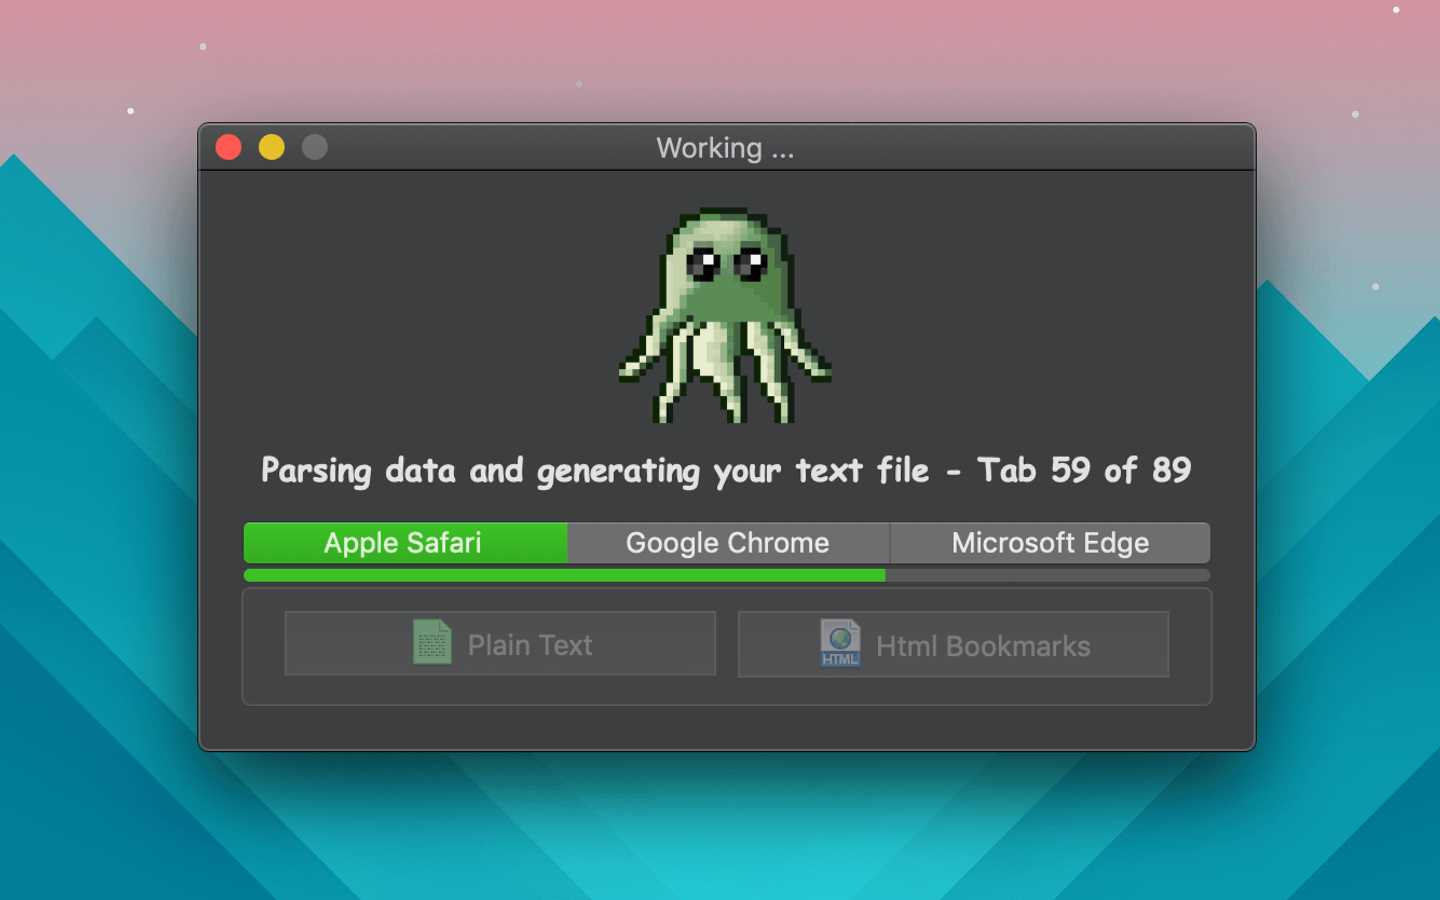The height and width of the screenshot is (900, 1440).
Task: Click the disabled gray zoom button
Action: point(315,148)
